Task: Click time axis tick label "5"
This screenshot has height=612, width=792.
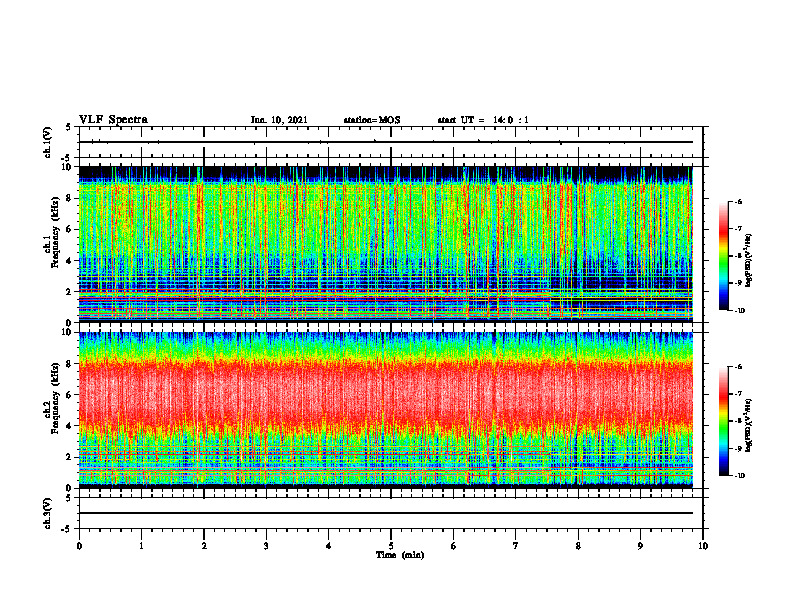Action: (x=391, y=546)
